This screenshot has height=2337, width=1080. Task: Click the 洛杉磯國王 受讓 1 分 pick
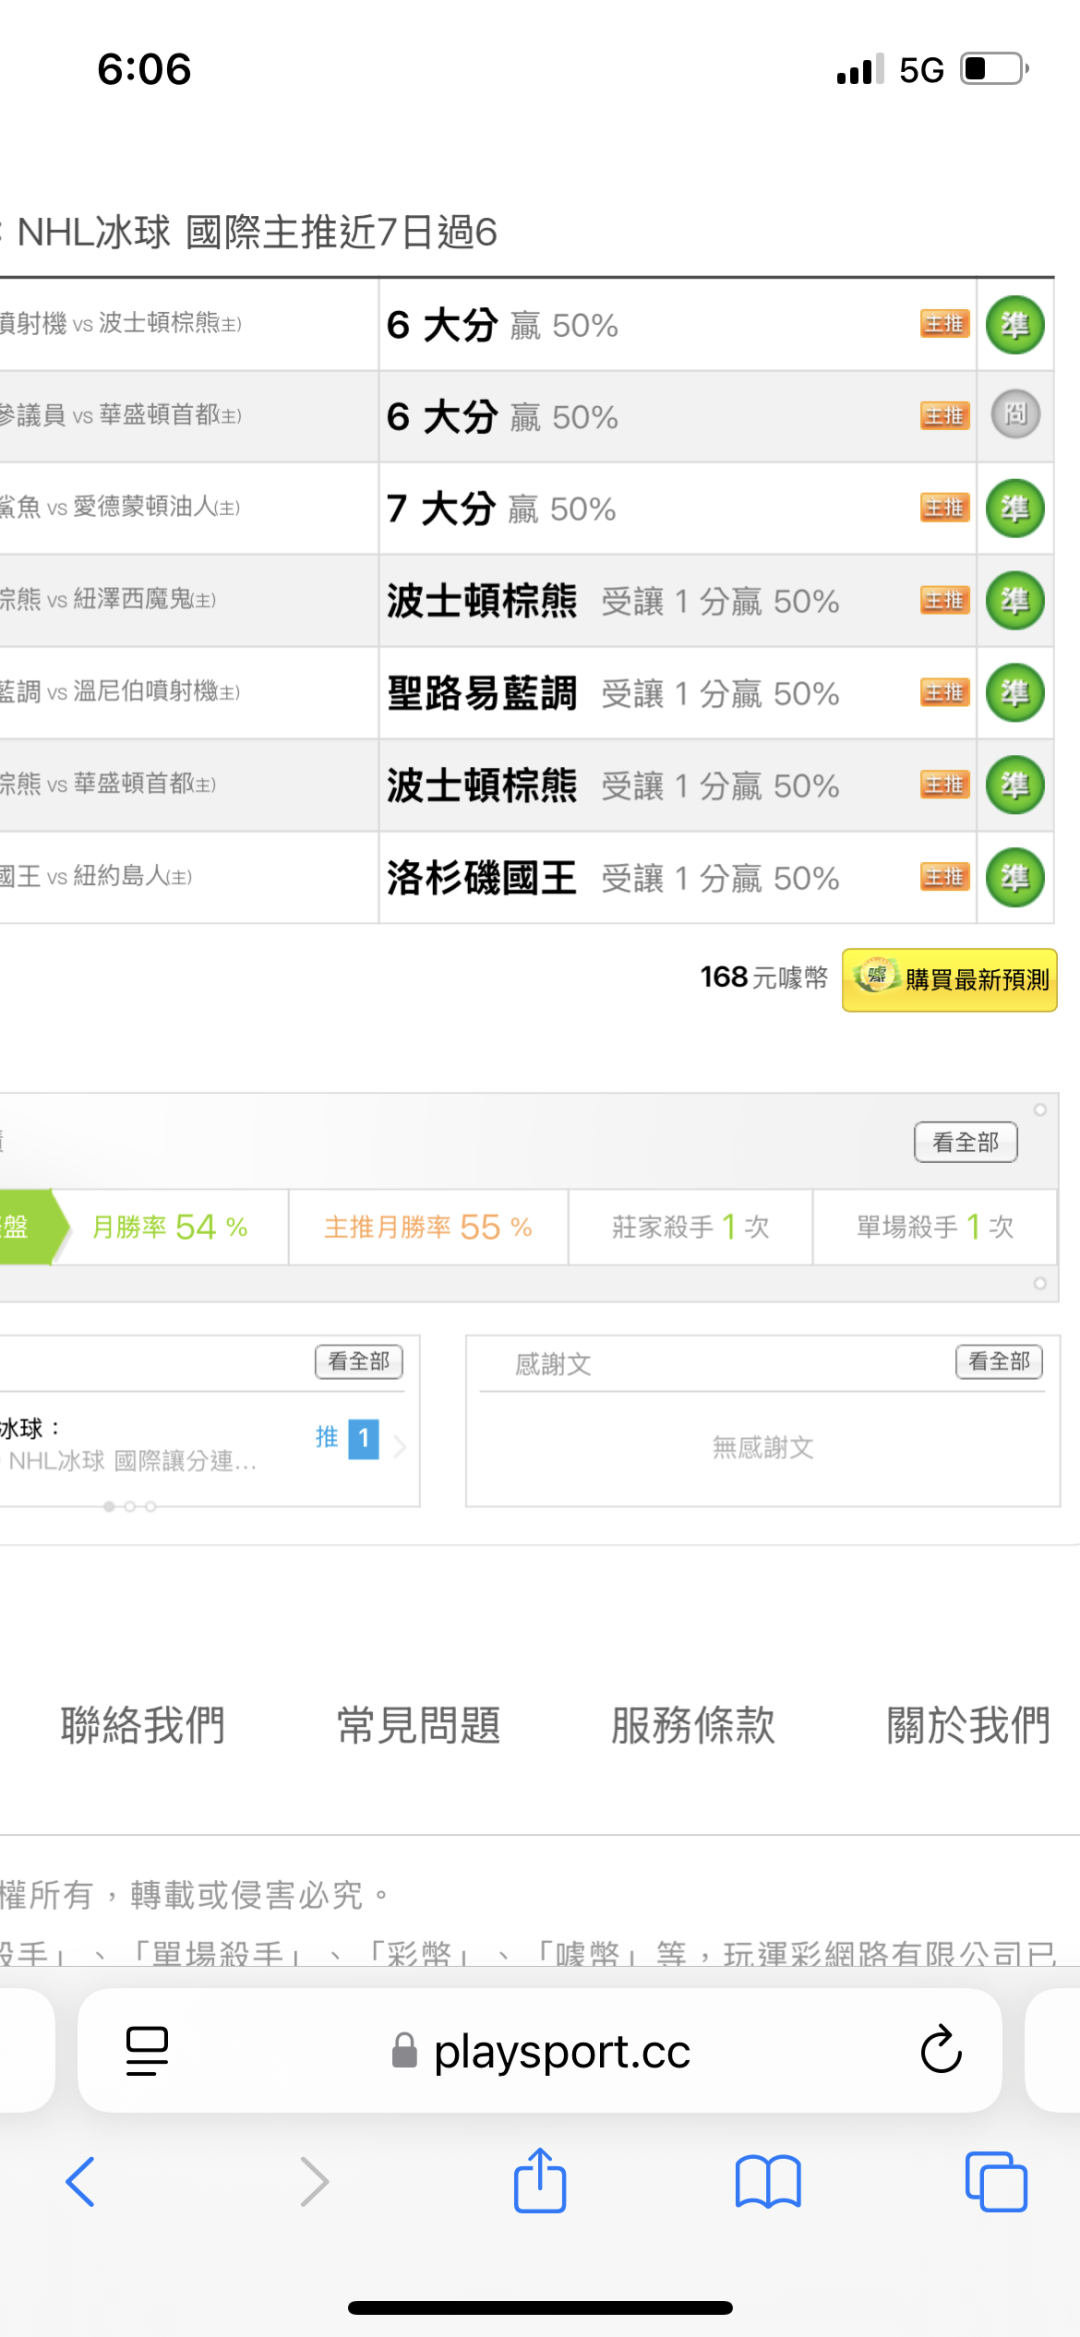(x=613, y=878)
